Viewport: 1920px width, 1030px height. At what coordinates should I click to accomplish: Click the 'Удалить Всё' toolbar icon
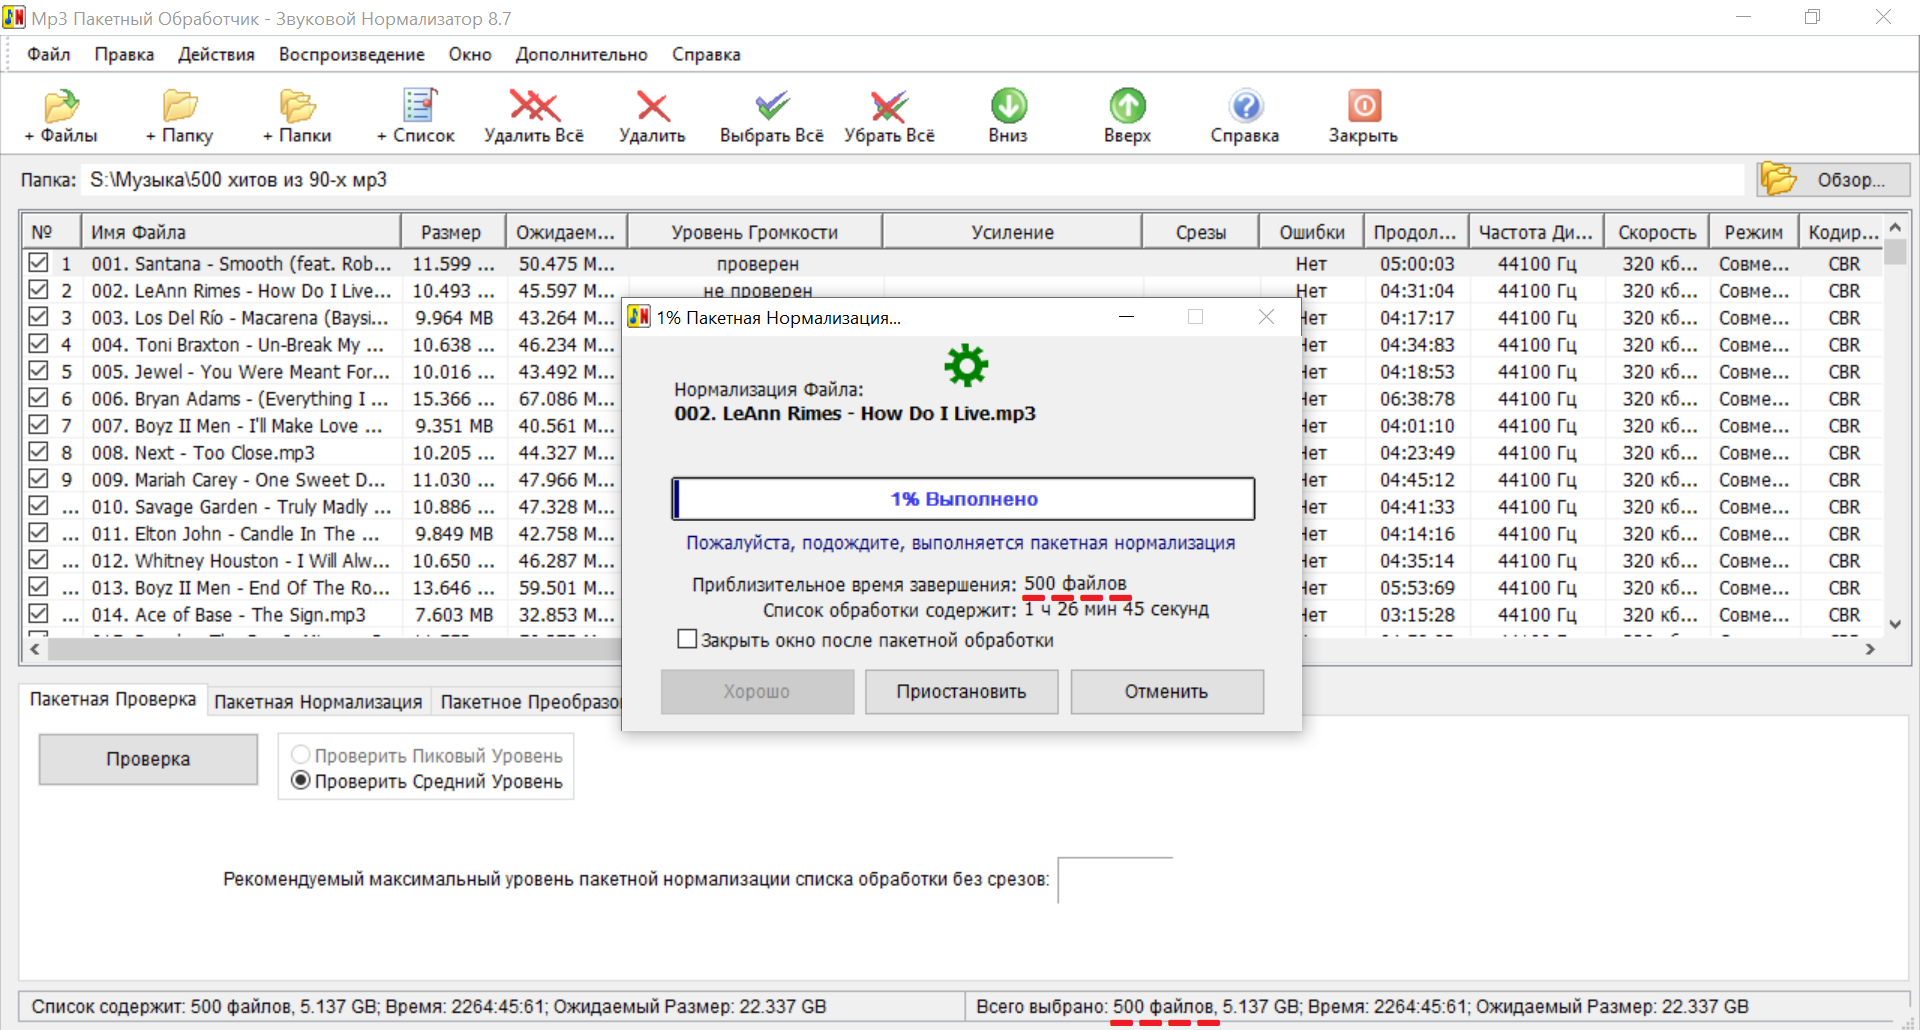[534, 105]
